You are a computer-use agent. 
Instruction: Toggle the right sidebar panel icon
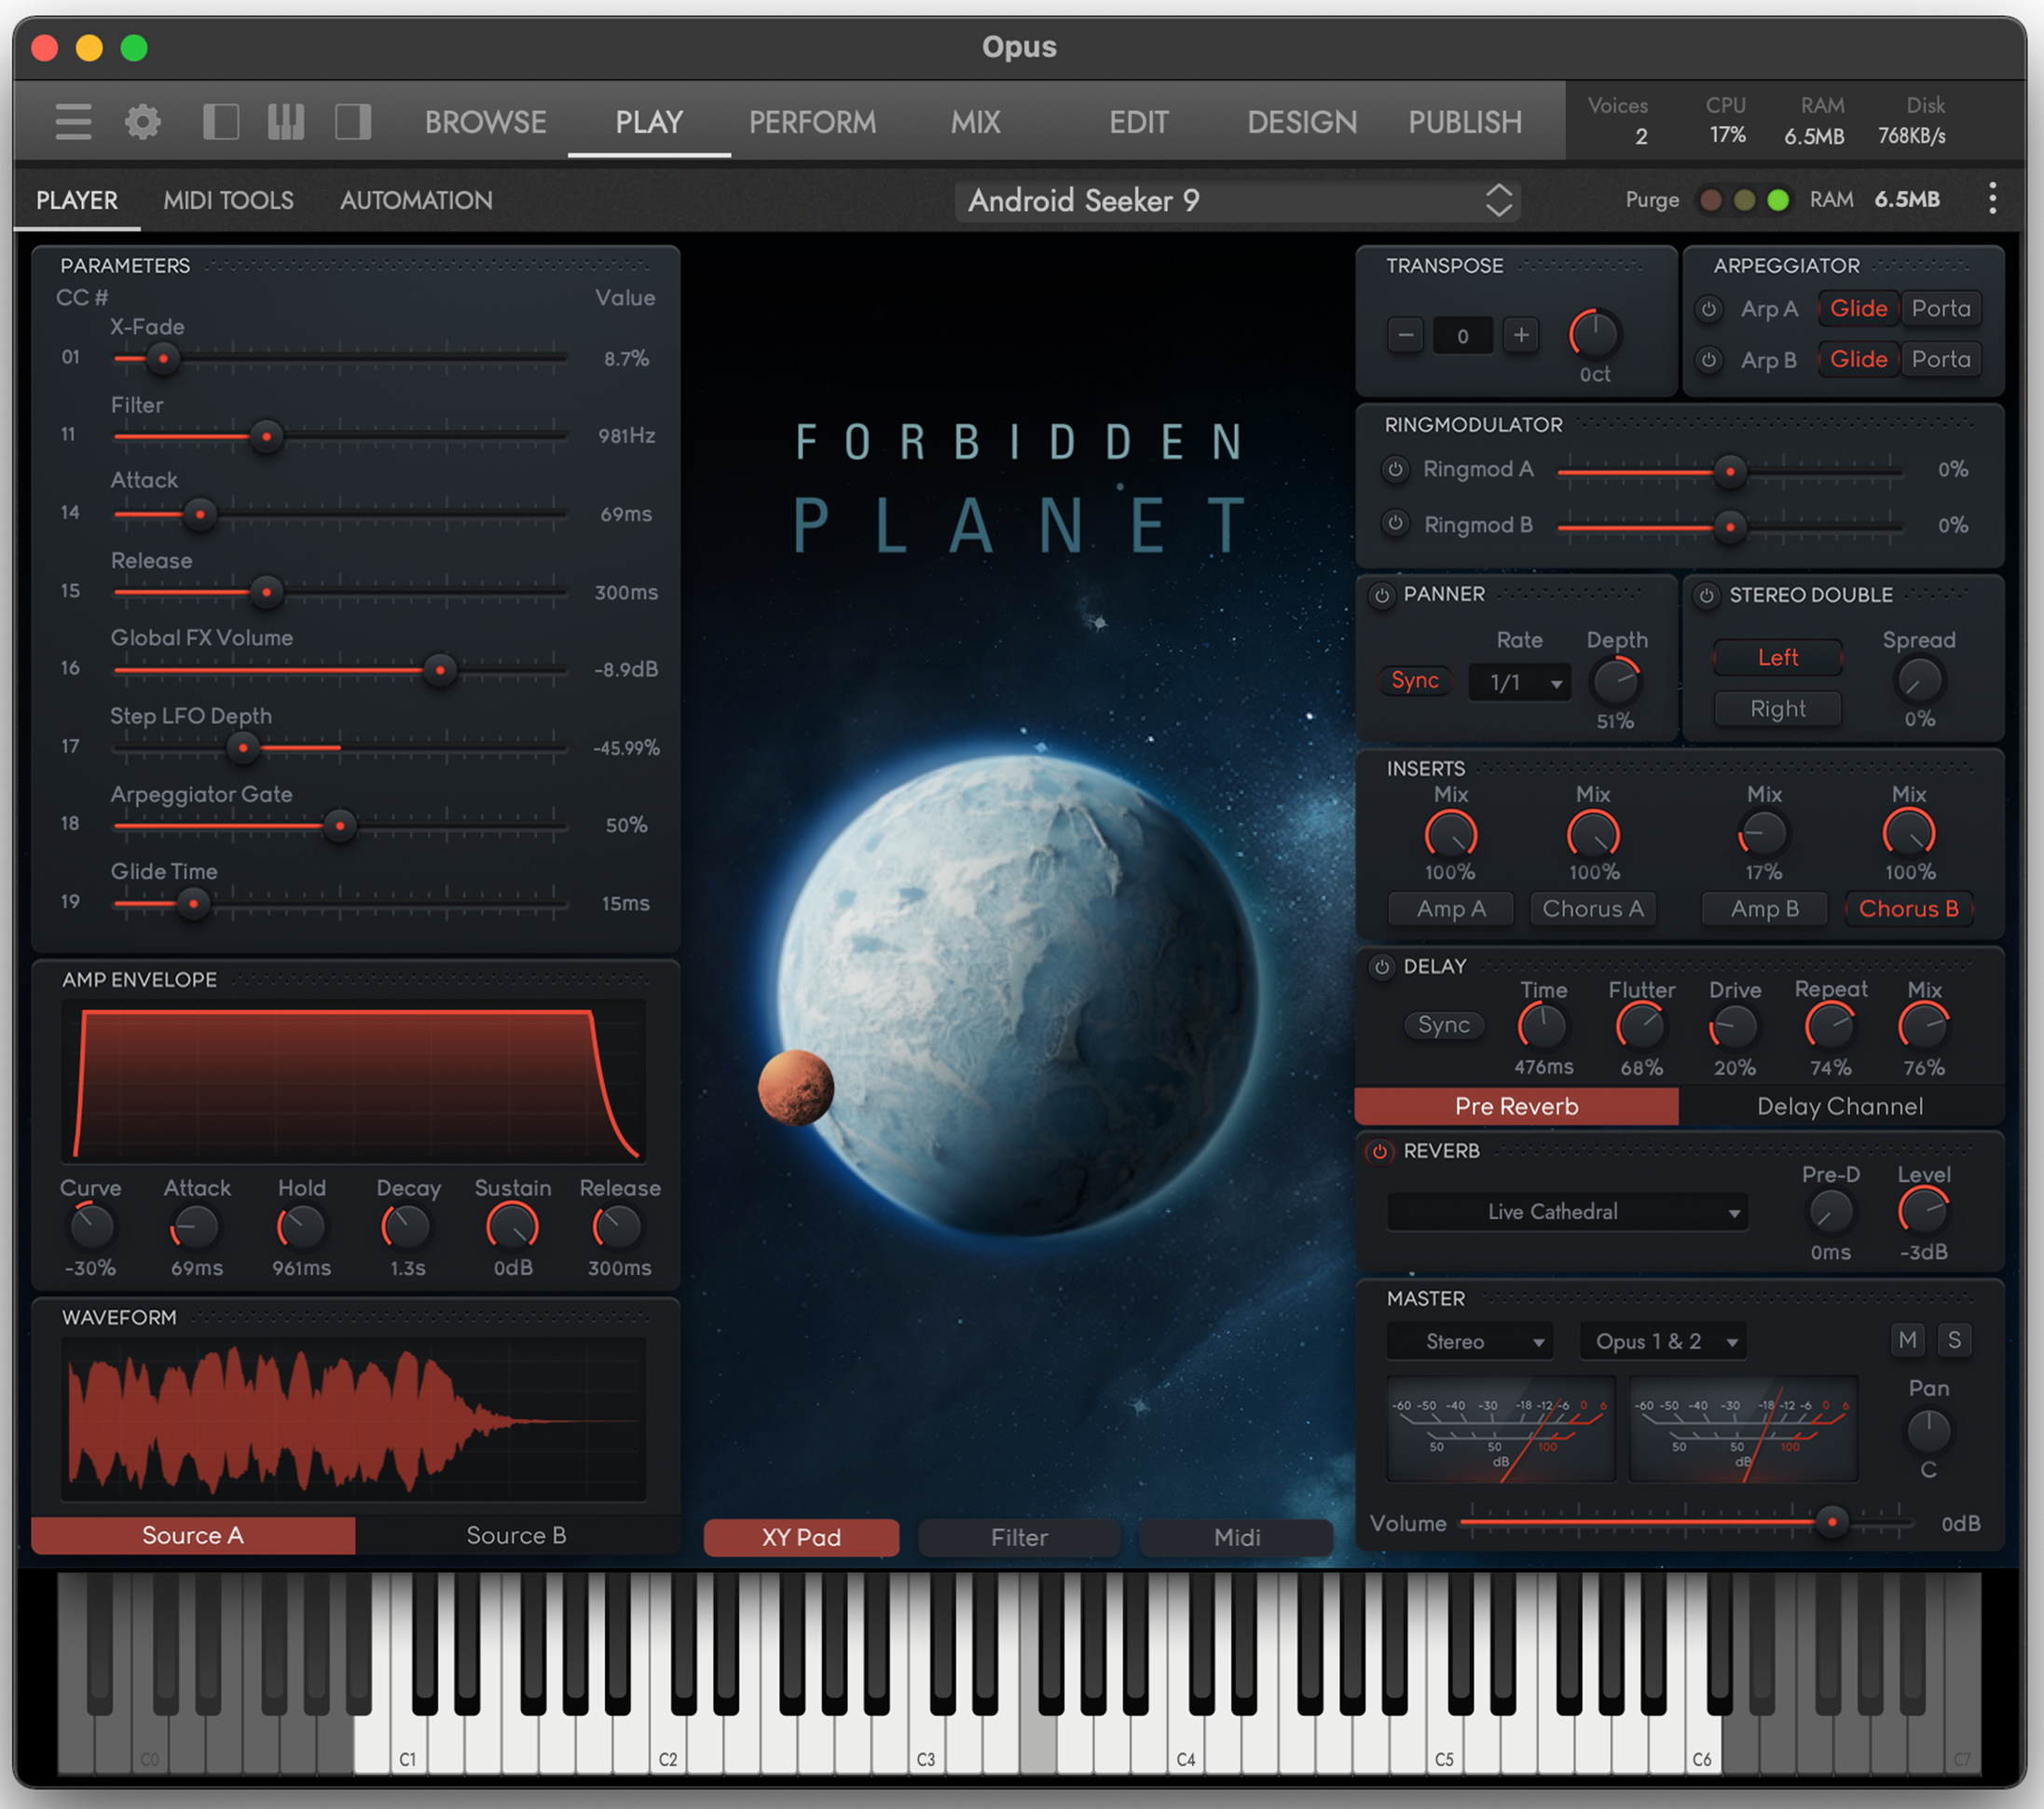pyautogui.click(x=352, y=122)
